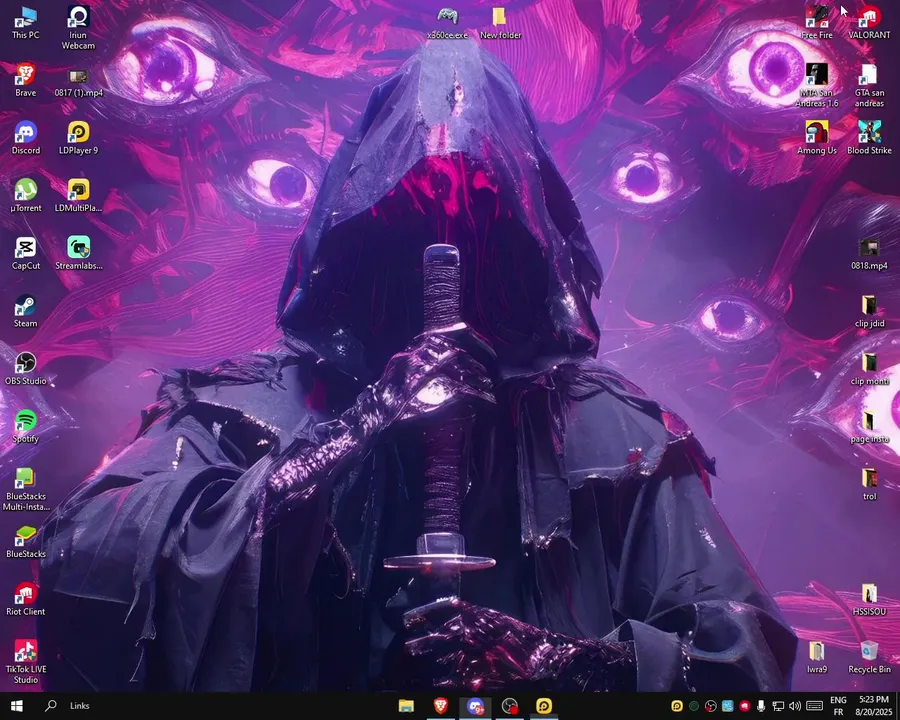Click the Spotify desktop shortcut
The image size is (900, 720).
point(26,426)
